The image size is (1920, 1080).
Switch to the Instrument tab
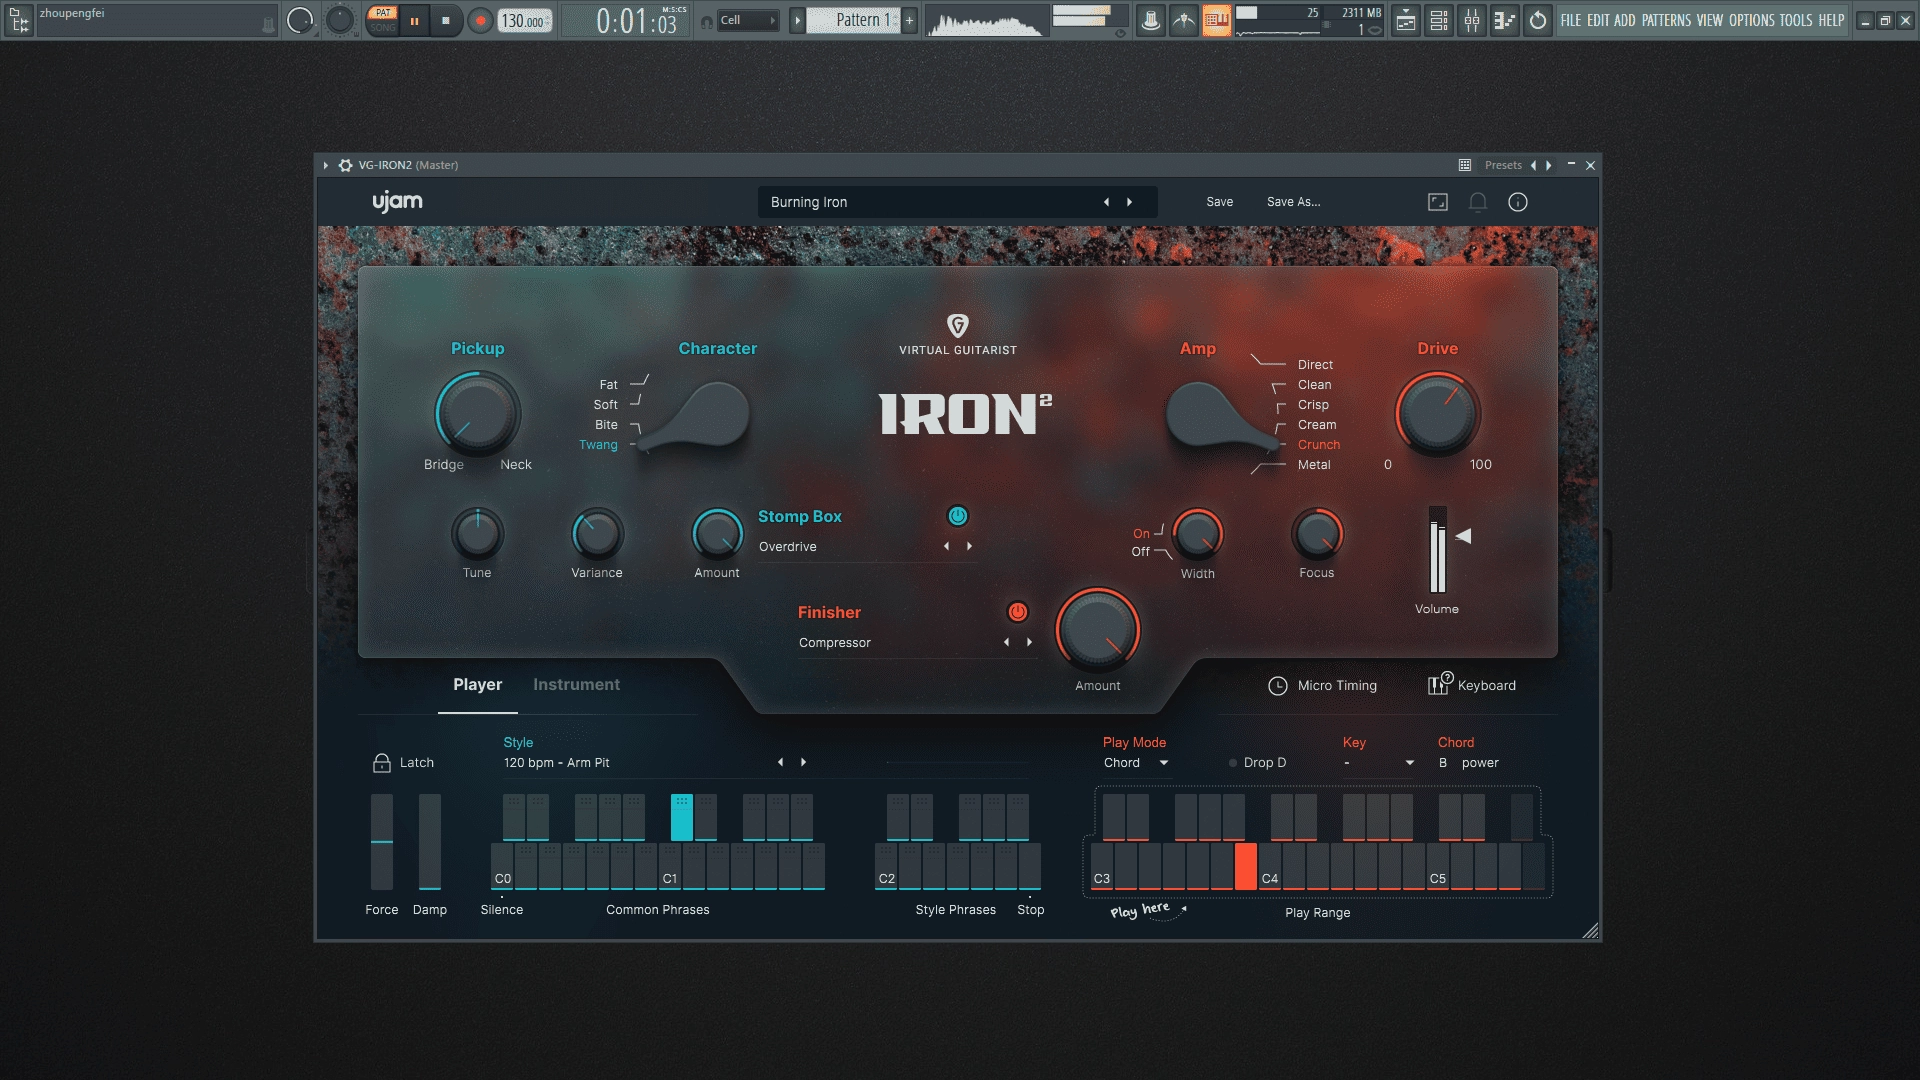(x=576, y=685)
